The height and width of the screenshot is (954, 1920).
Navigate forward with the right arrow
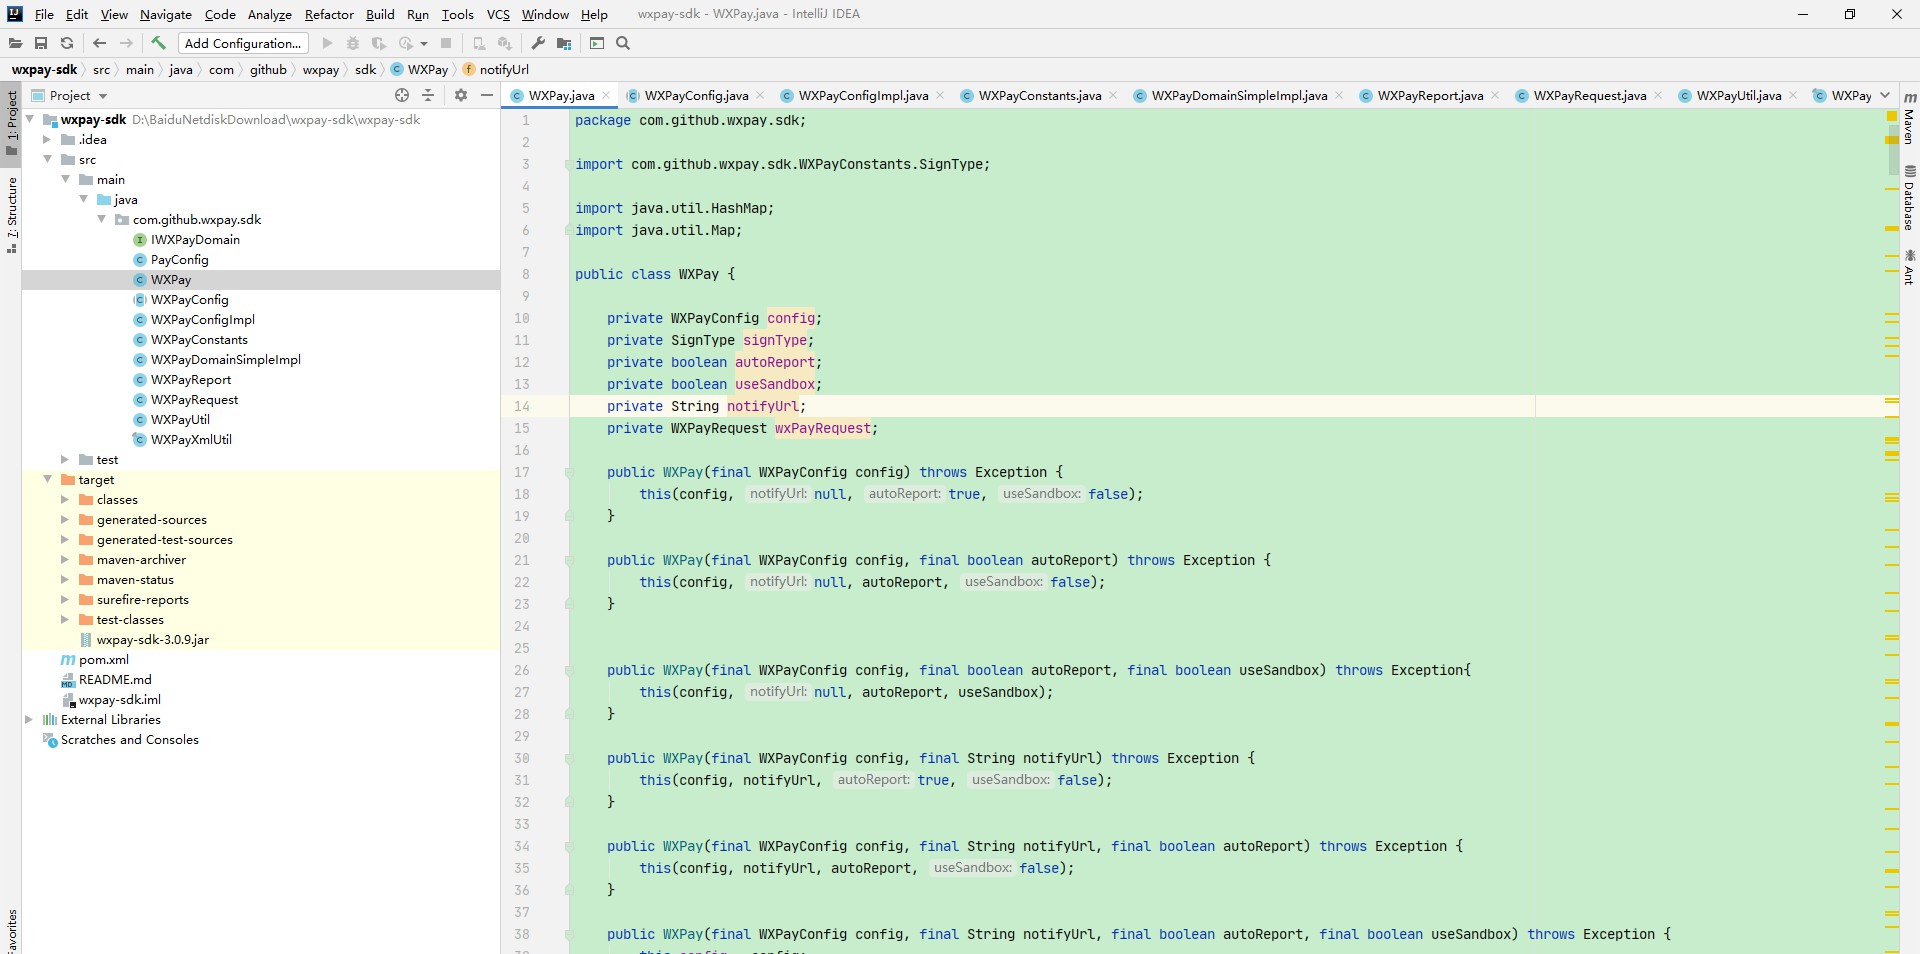pyautogui.click(x=126, y=43)
